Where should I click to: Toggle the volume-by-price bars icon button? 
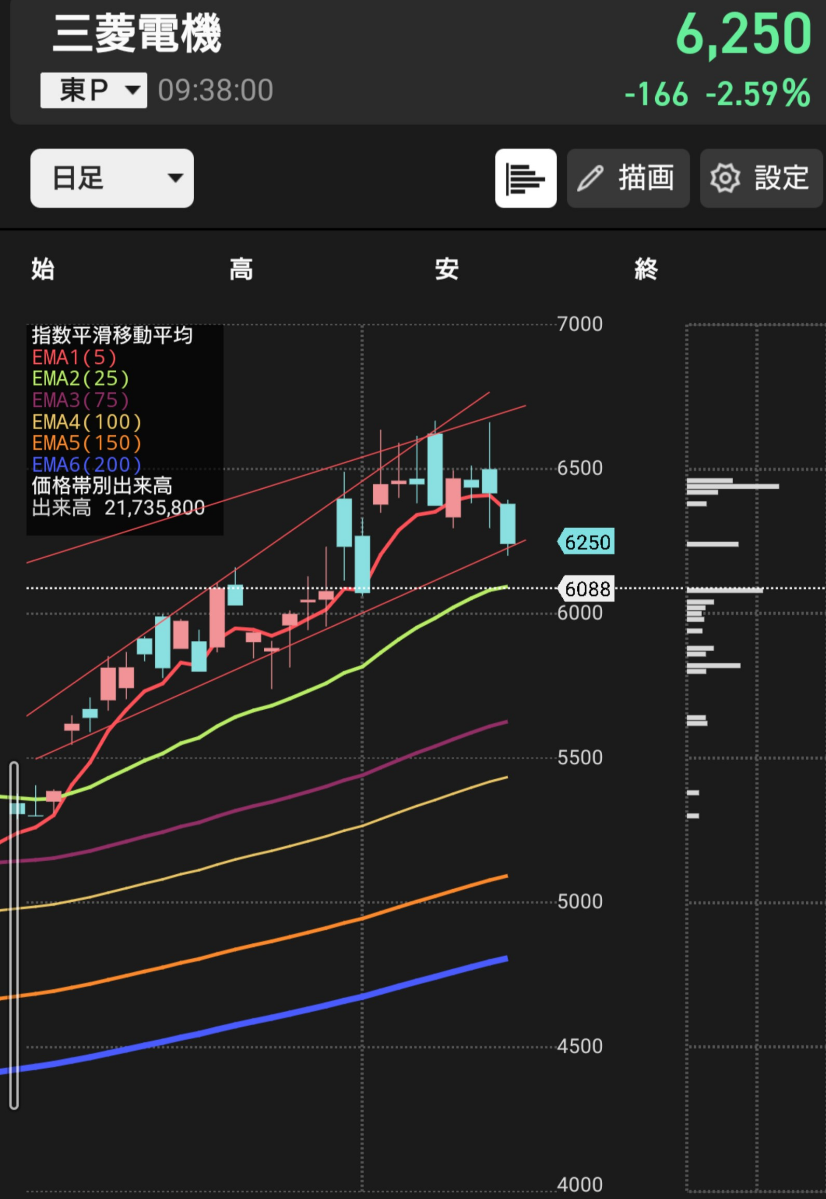pyautogui.click(x=525, y=178)
